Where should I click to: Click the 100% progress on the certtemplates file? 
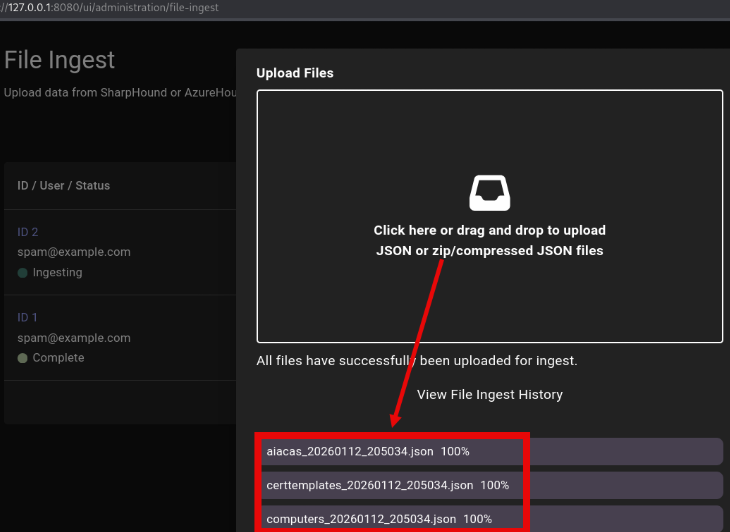pyautogui.click(x=494, y=485)
